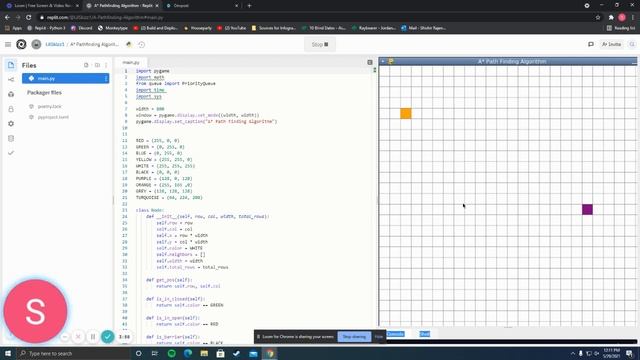Open the Mail app from the taskbar

pos(253,353)
